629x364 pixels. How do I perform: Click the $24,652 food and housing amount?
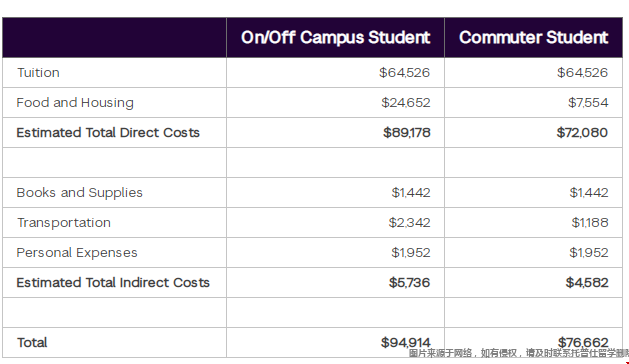tap(406, 103)
